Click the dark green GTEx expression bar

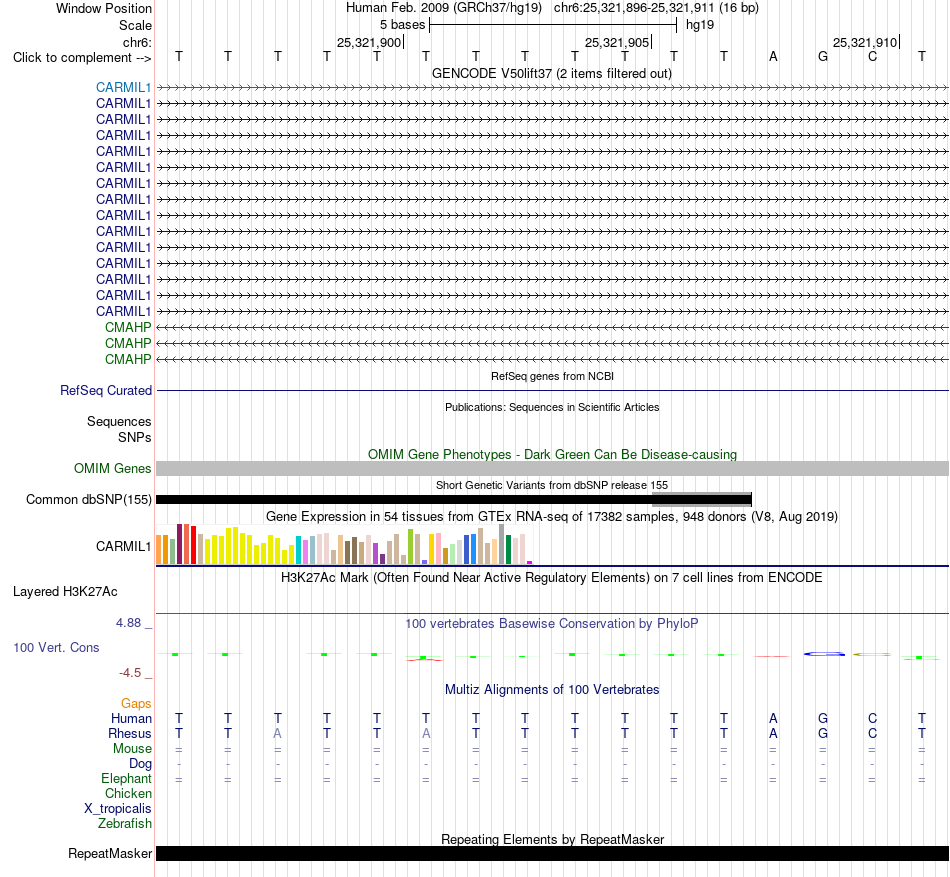point(508,550)
